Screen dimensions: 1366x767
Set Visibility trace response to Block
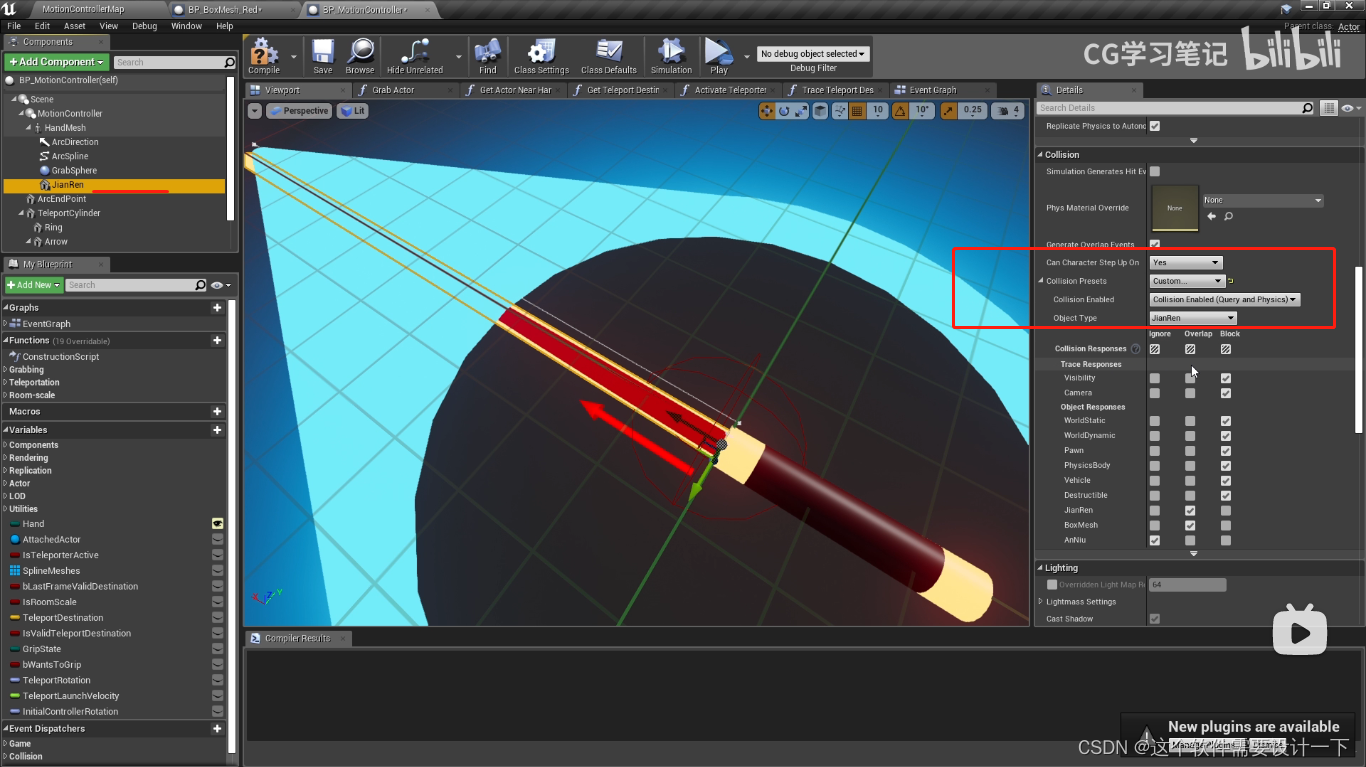[x=1226, y=378]
